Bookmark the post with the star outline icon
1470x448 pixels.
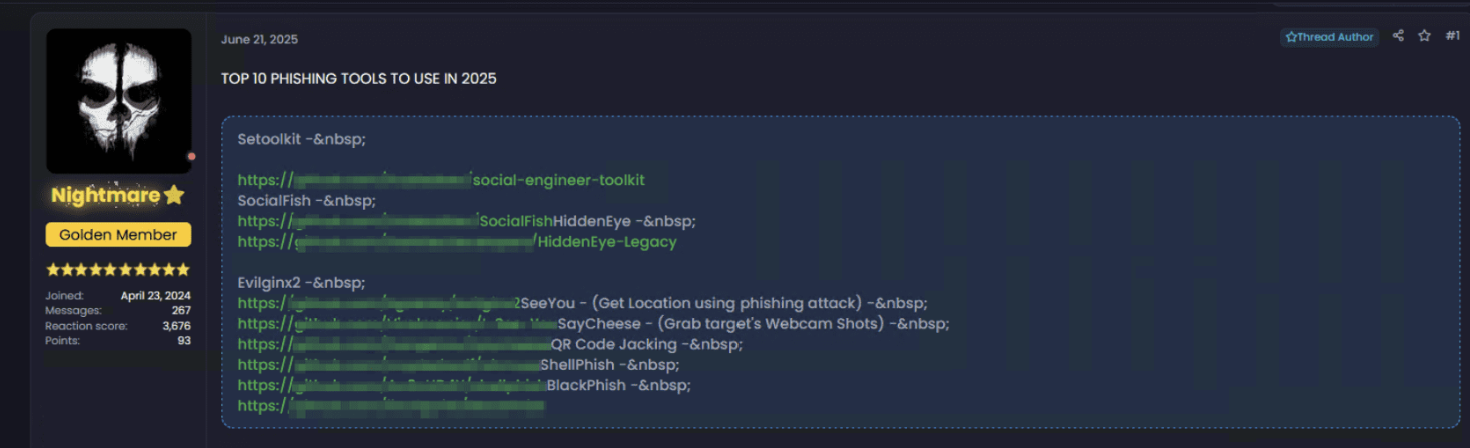1424,36
